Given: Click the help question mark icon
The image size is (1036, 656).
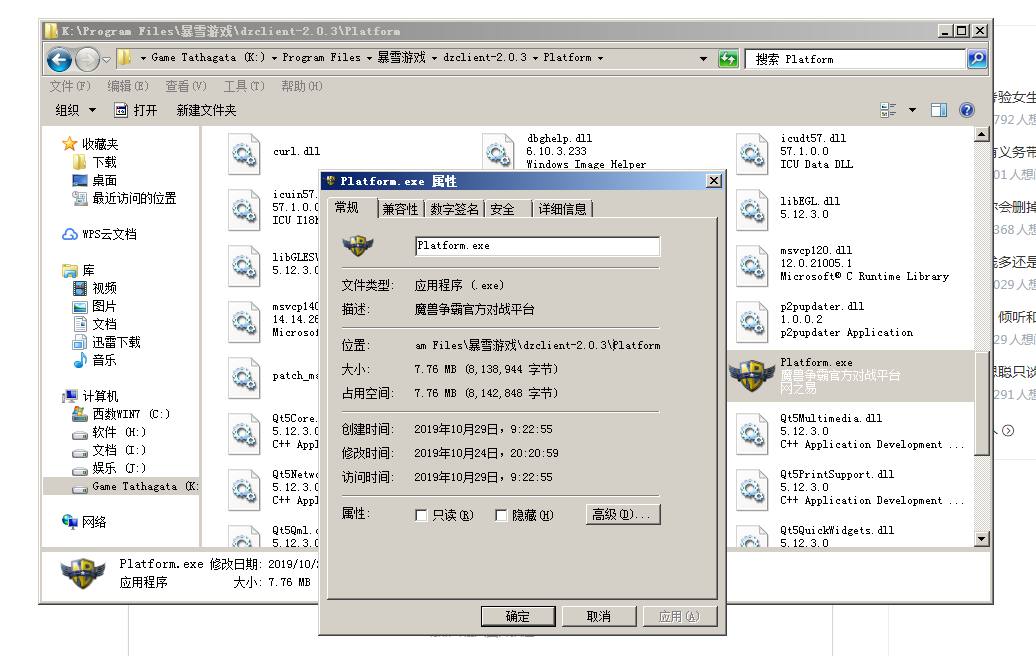Looking at the screenshot, I should [967, 110].
